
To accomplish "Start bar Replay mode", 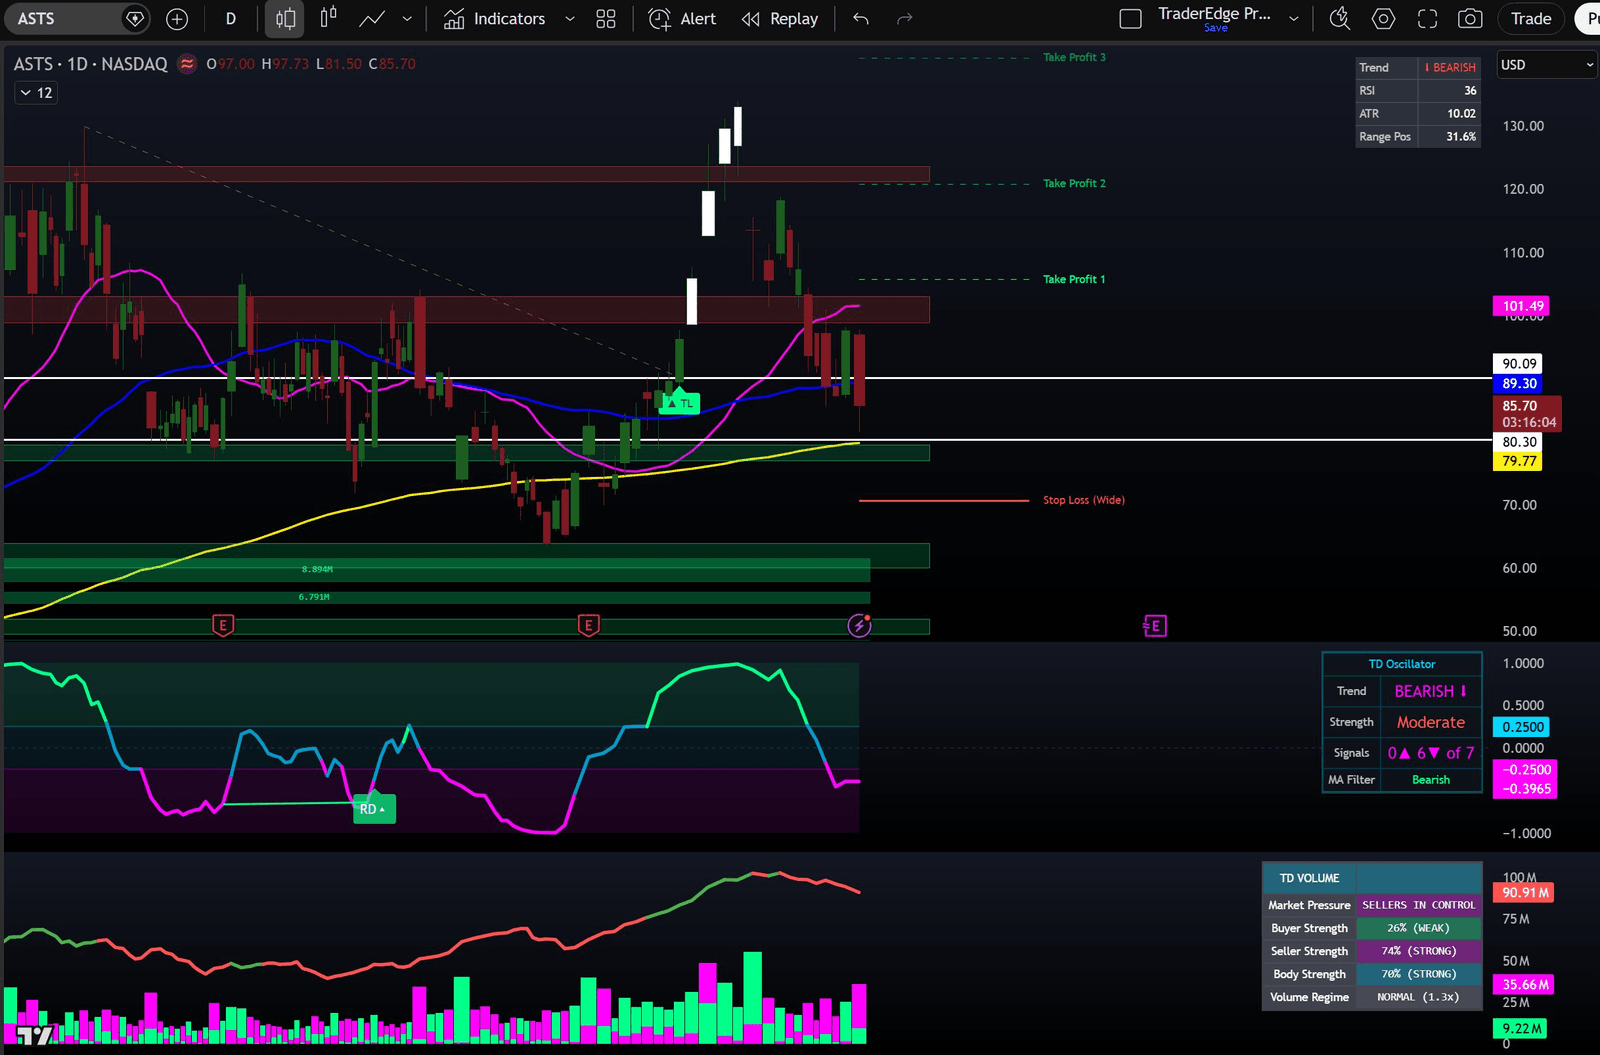I will tap(780, 19).
